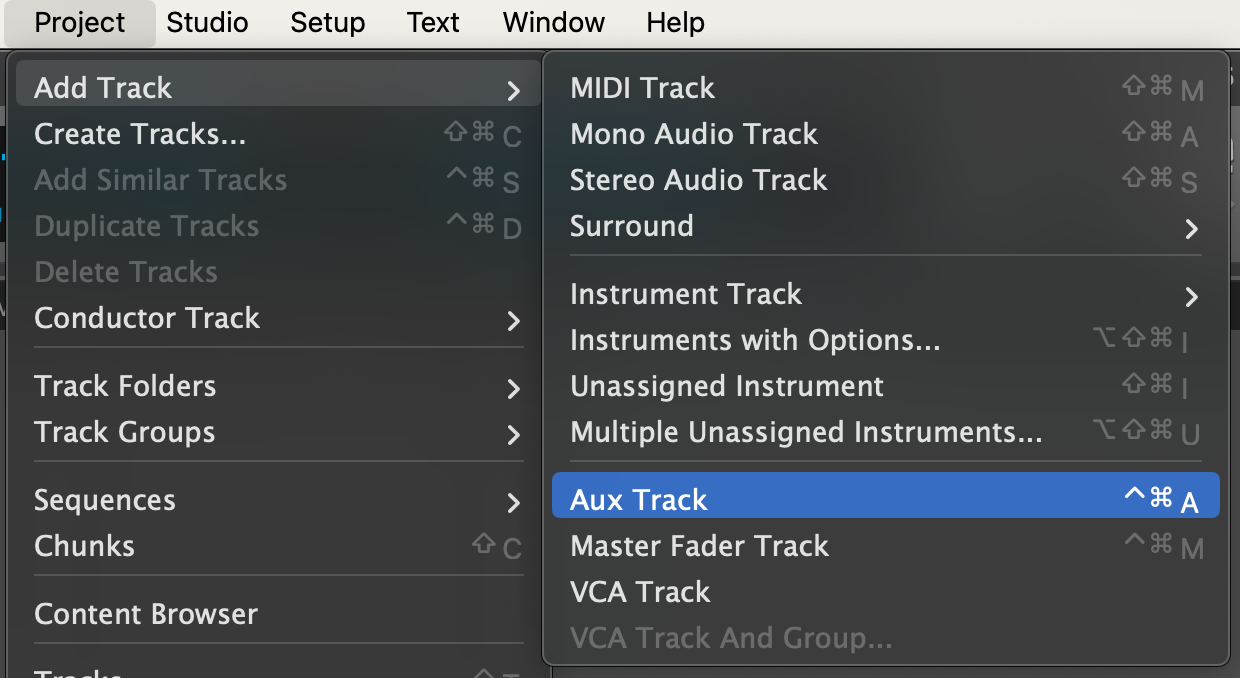Expand the Conductor Track submenu

[513, 320]
